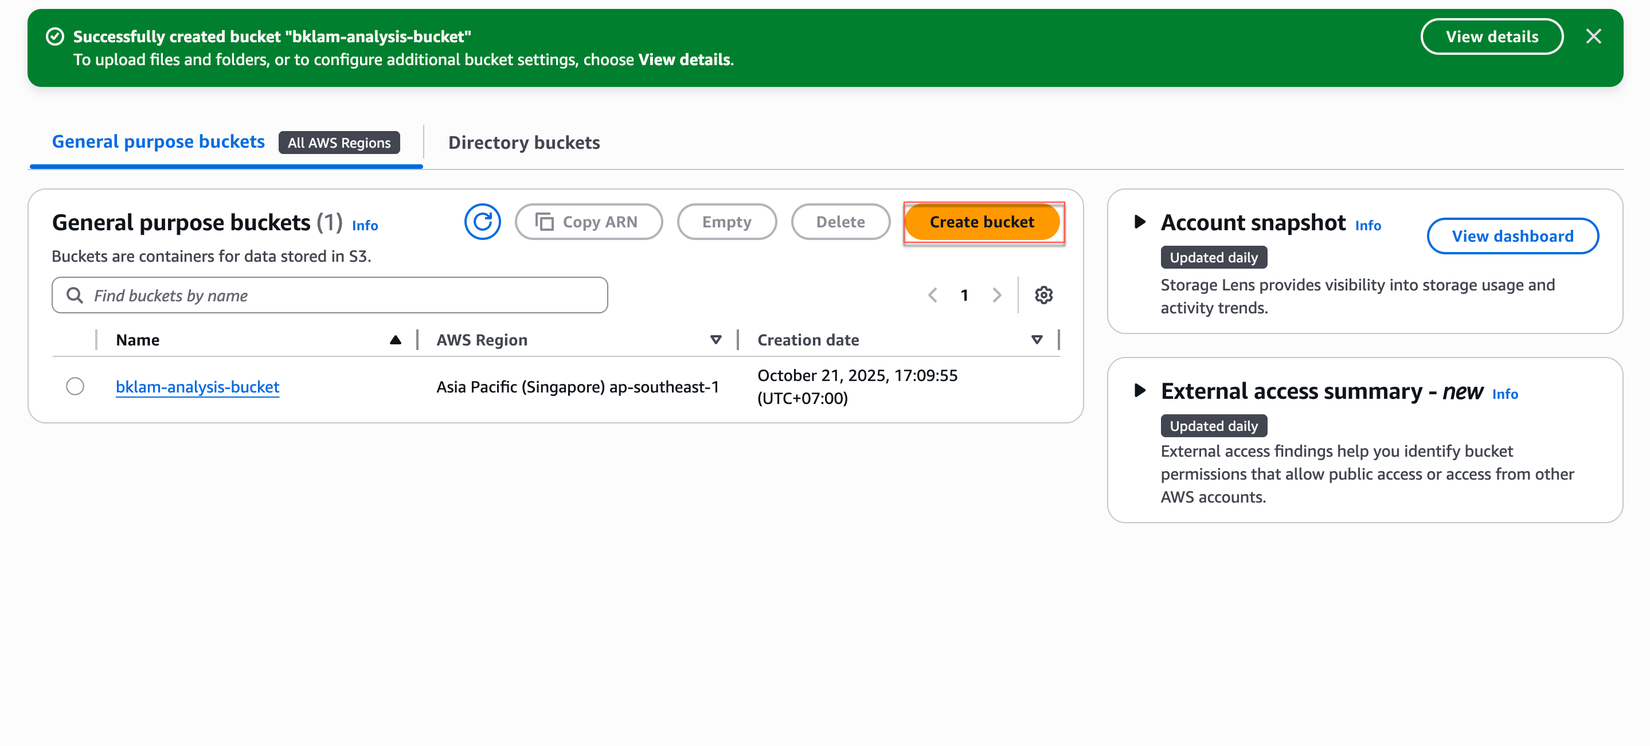Click the Copy ARN button
The width and height of the screenshot is (1650, 746).
click(x=588, y=222)
